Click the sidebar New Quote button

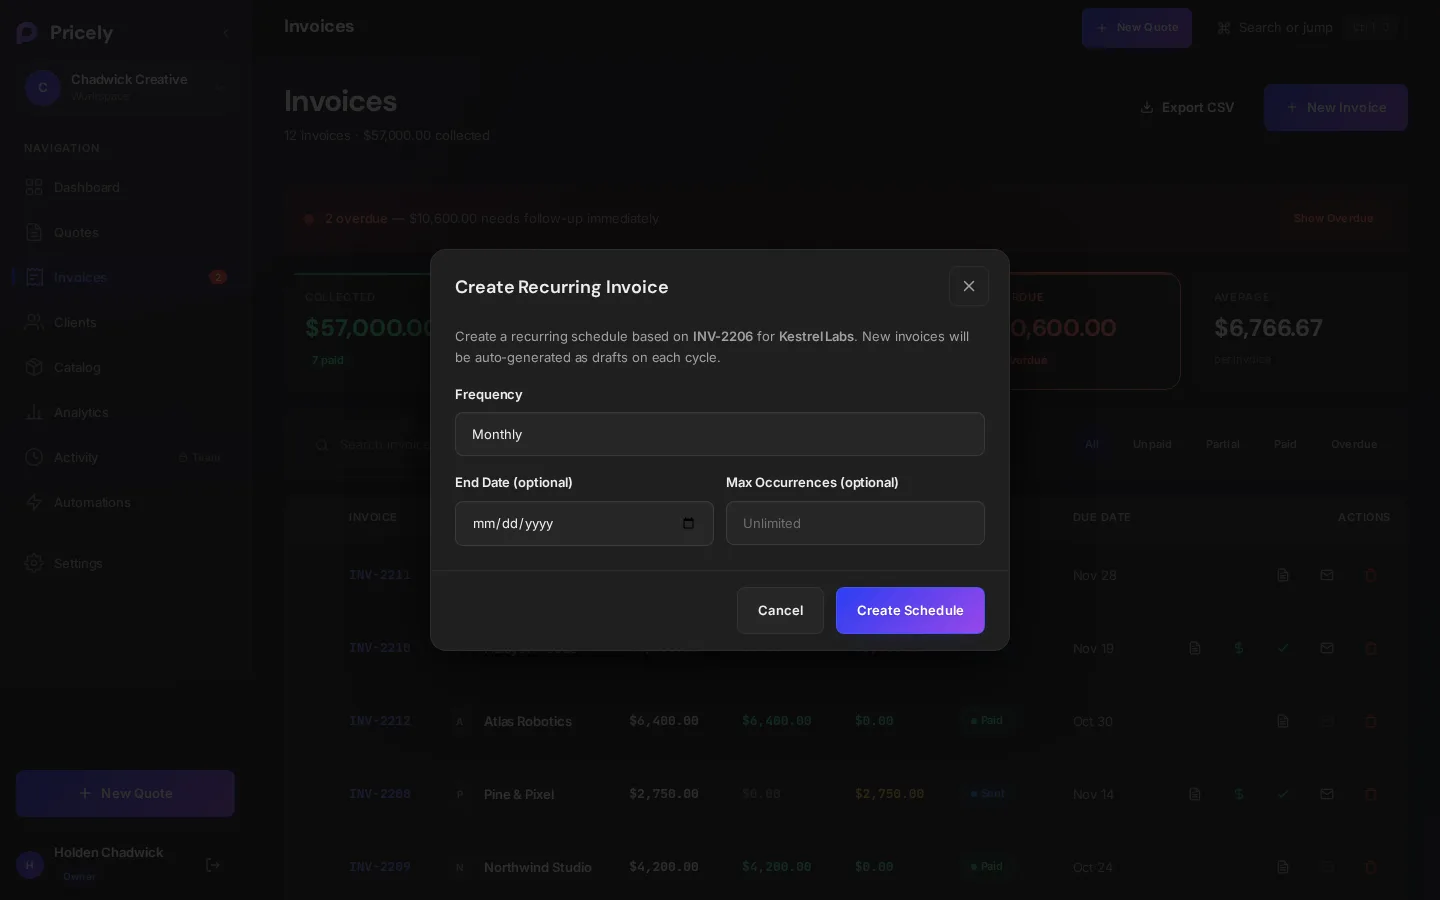coord(125,793)
